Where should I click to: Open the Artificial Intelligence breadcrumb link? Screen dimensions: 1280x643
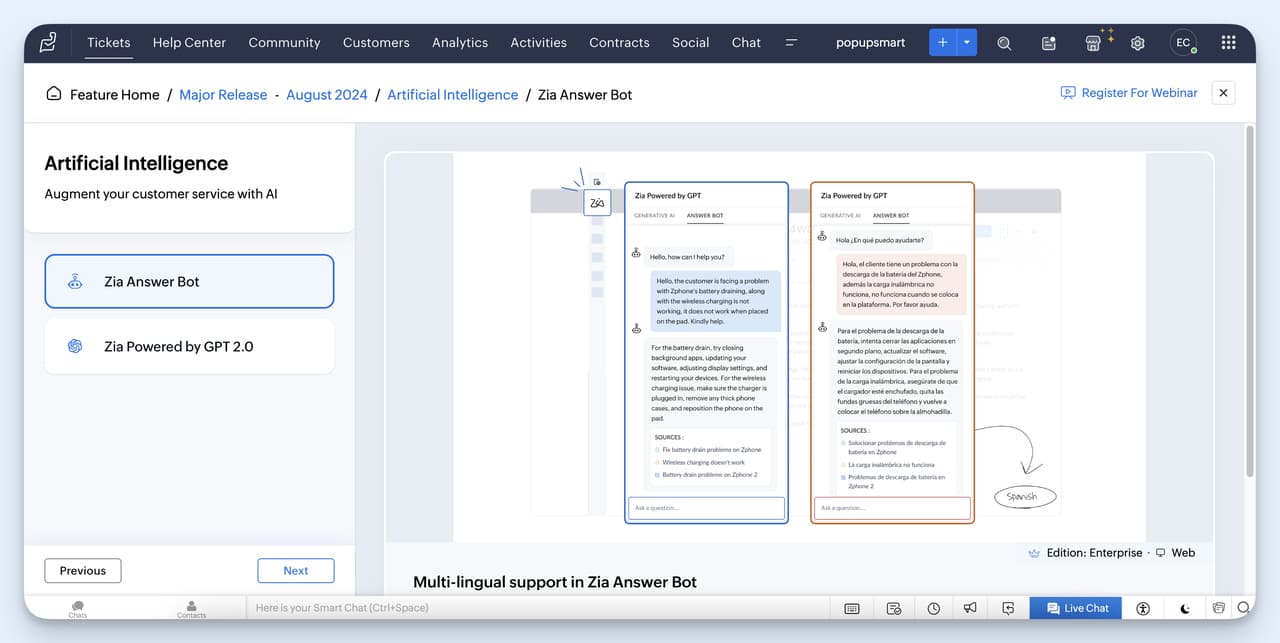[x=452, y=95]
